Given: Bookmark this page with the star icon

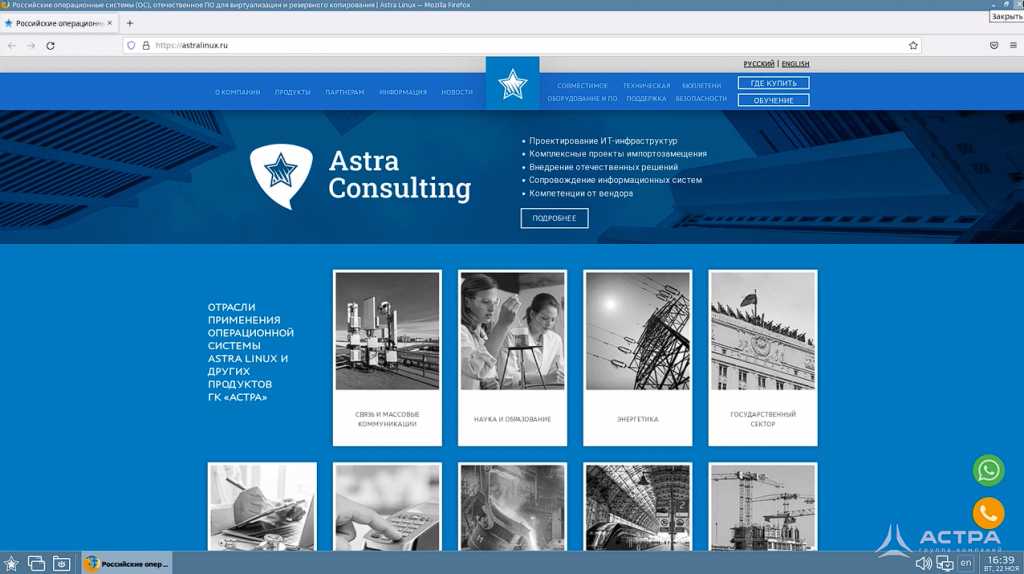Looking at the screenshot, I should pos(913,45).
